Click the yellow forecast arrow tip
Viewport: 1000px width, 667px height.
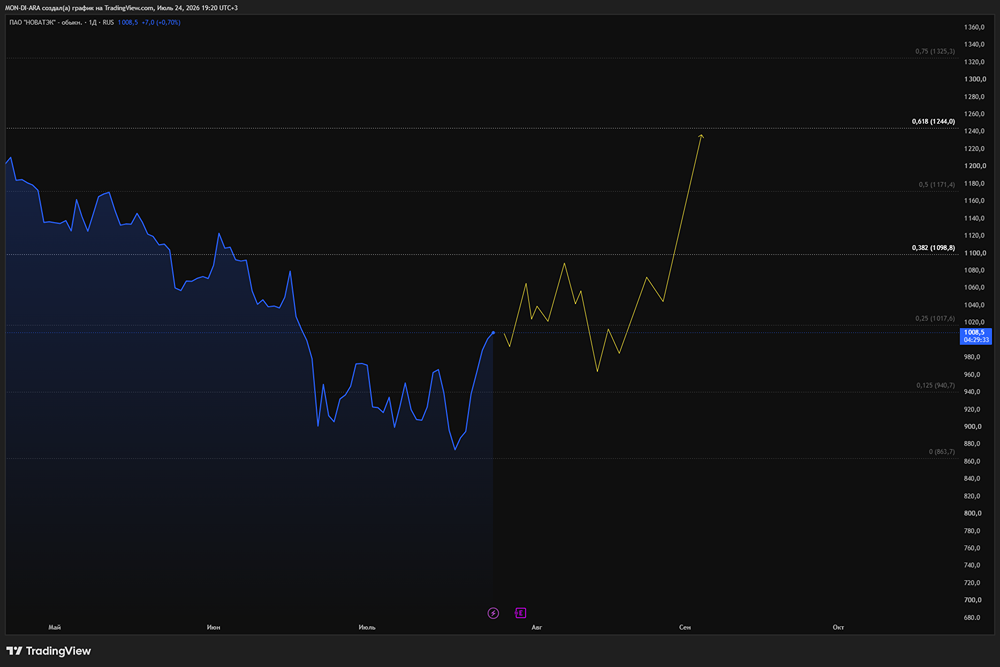[x=701, y=136]
